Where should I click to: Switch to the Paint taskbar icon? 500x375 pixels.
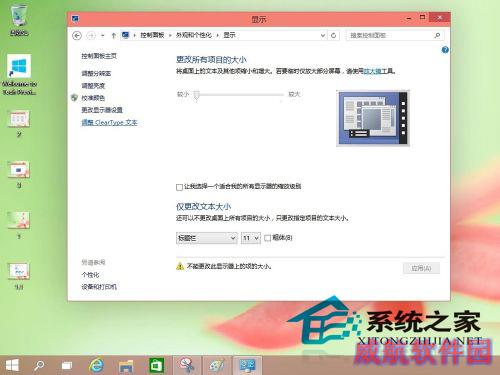coord(217,365)
